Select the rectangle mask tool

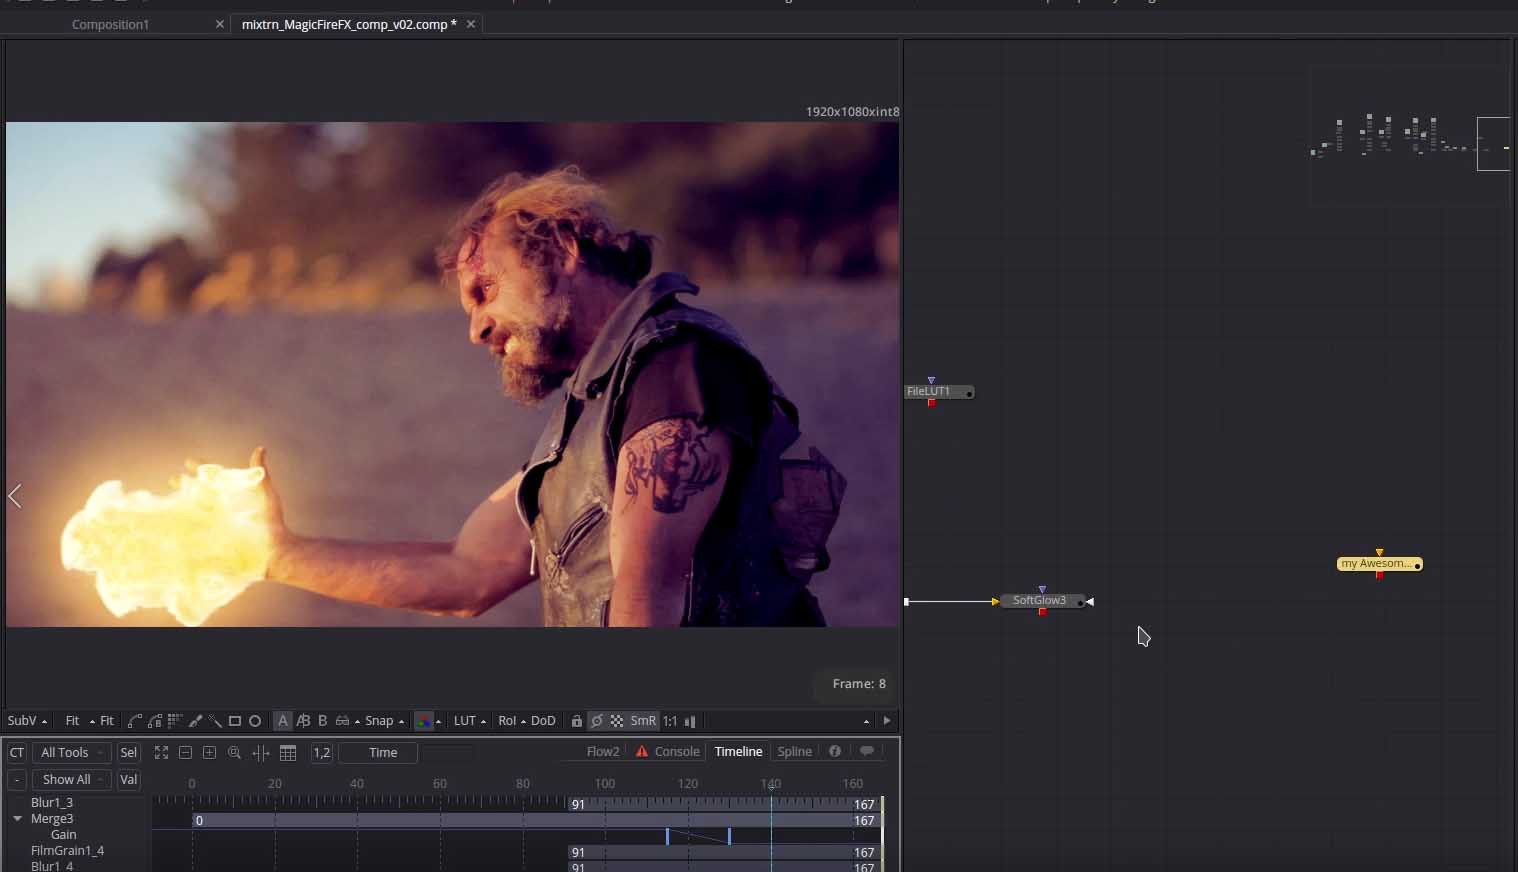coord(235,721)
